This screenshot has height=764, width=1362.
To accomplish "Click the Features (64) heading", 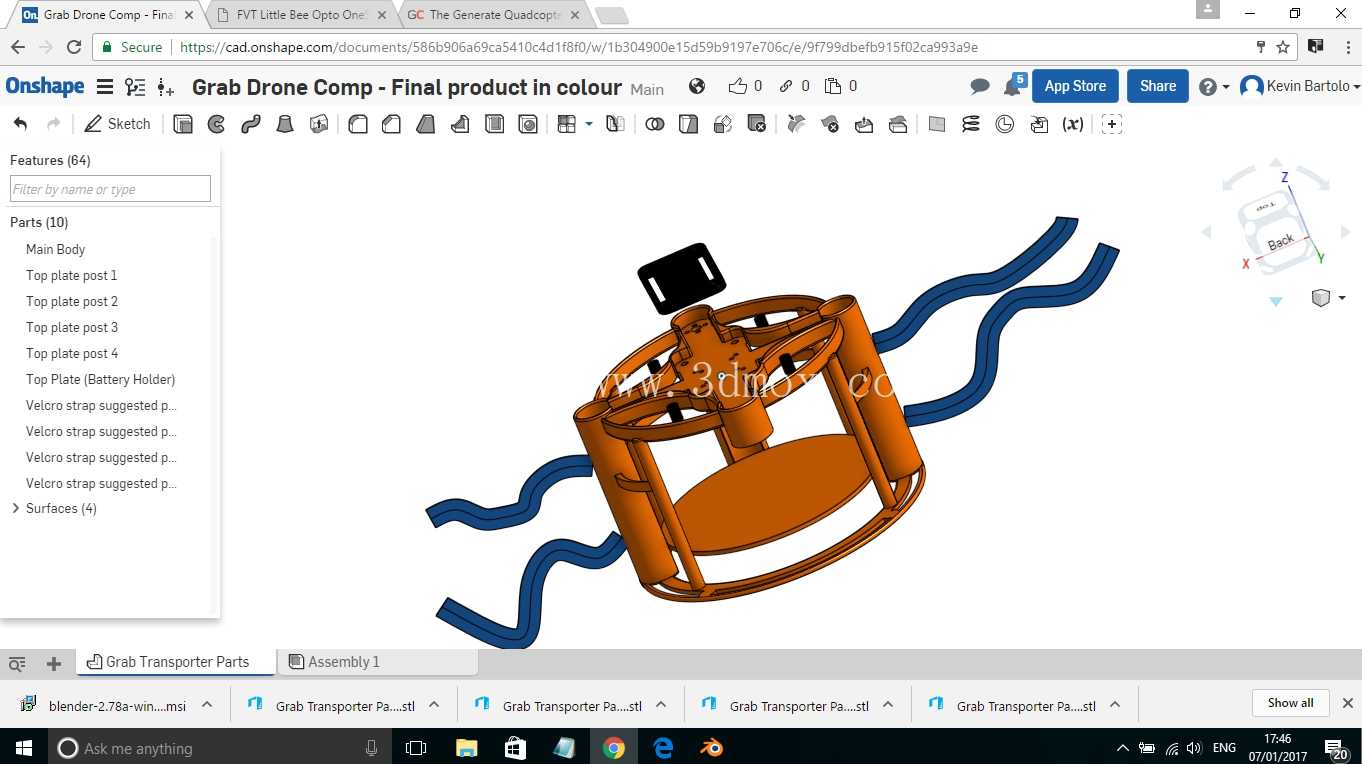I will pyautogui.click(x=50, y=160).
